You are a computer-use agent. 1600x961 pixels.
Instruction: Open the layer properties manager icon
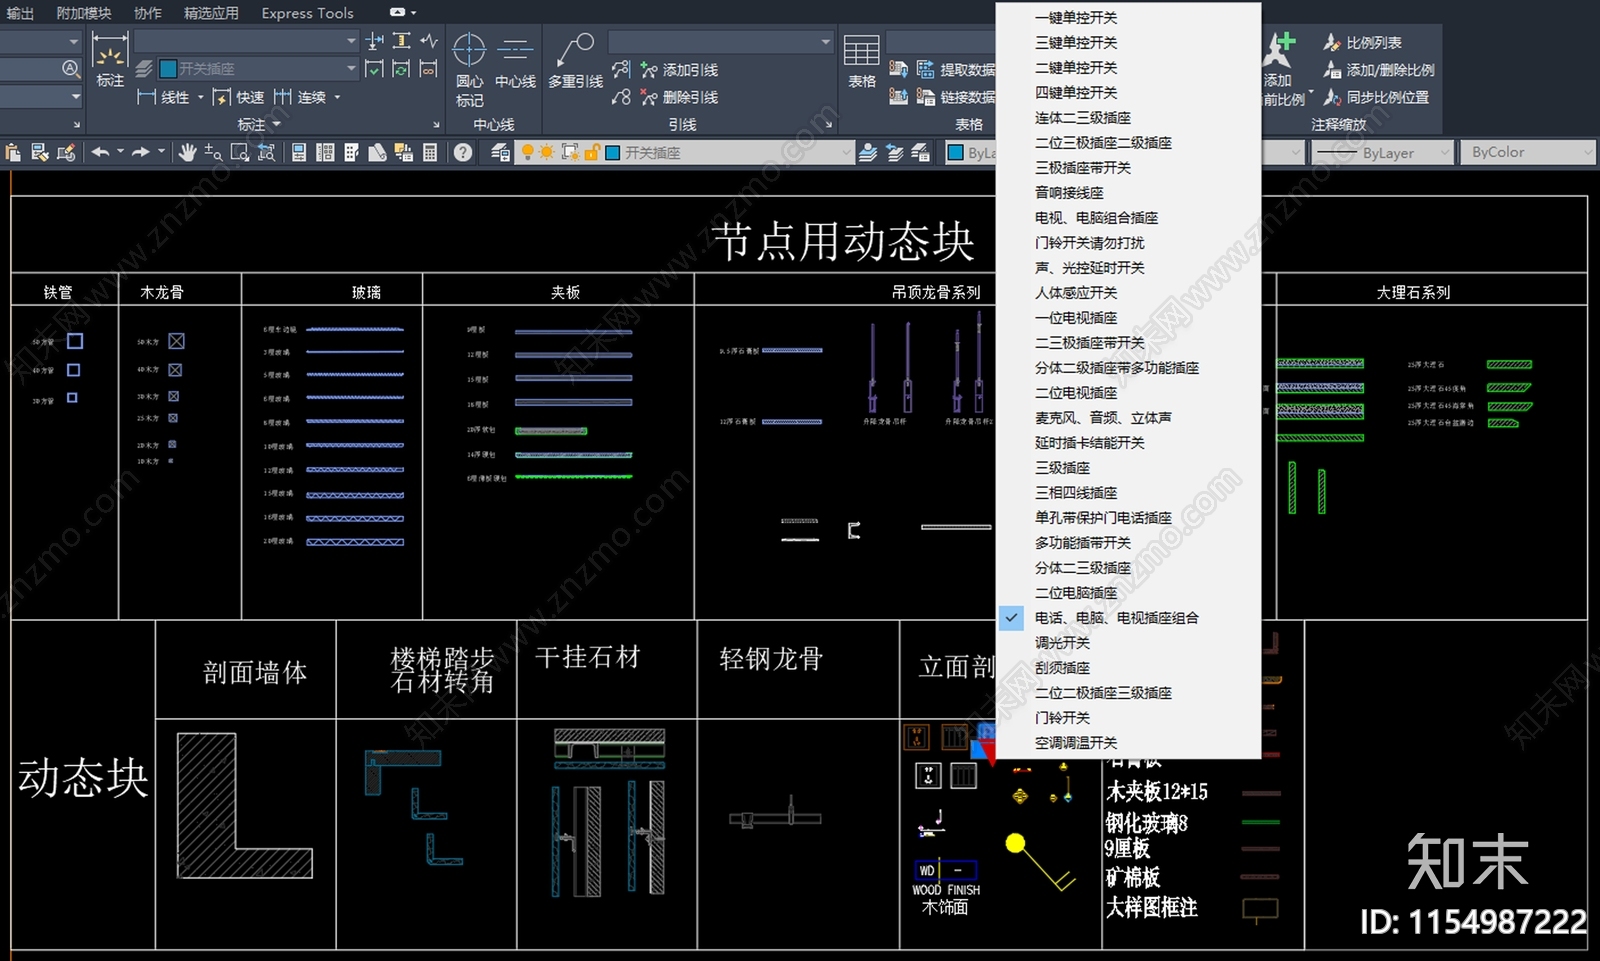(x=500, y=152)
